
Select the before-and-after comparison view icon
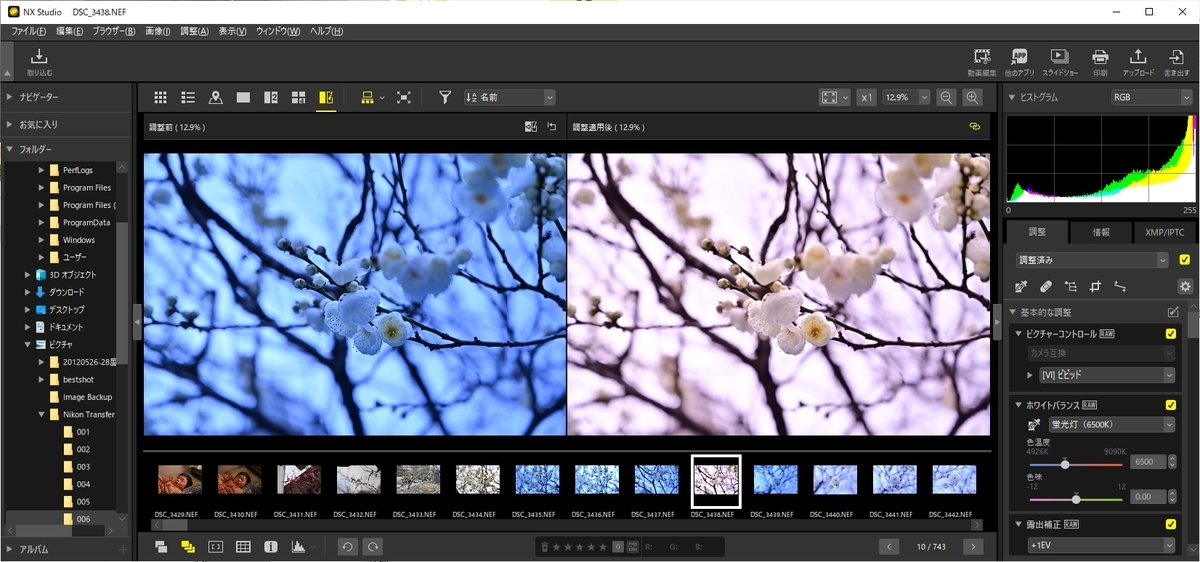click(326, 97)
